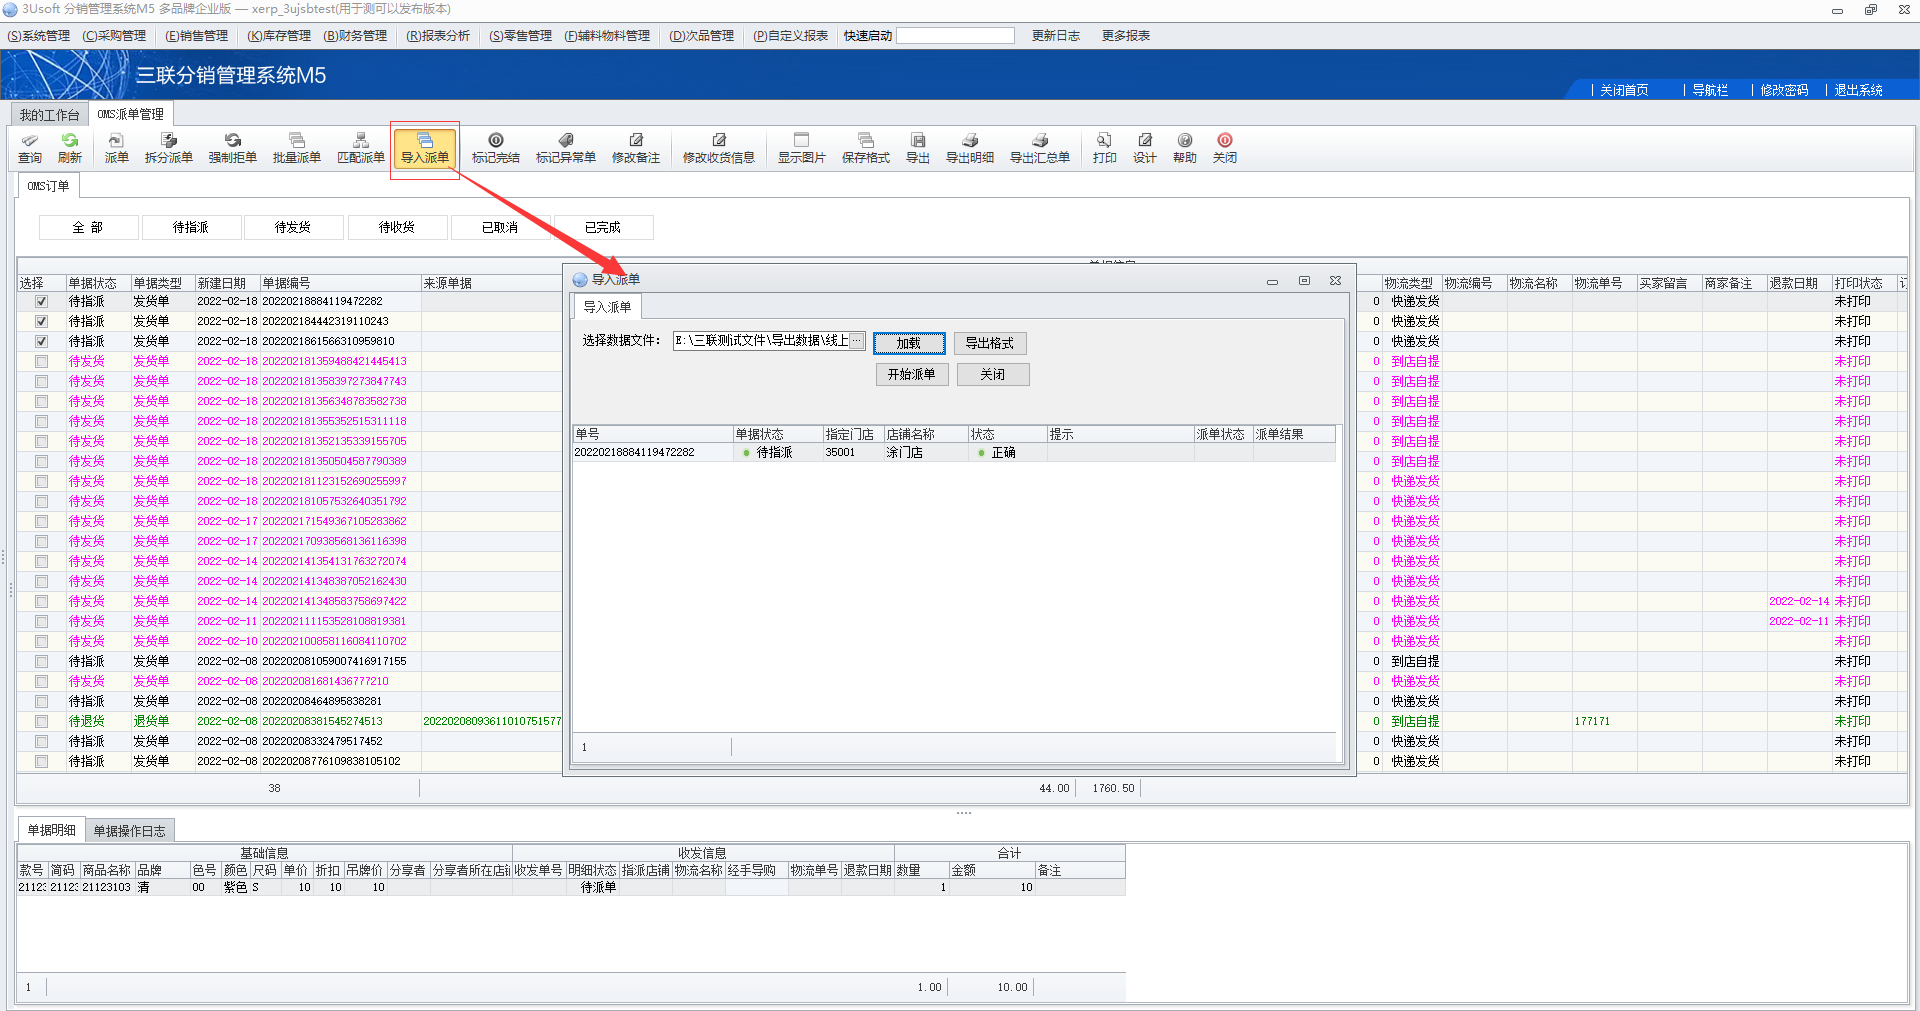Toggle 显示图片 show pictures icon

[802, 148]
